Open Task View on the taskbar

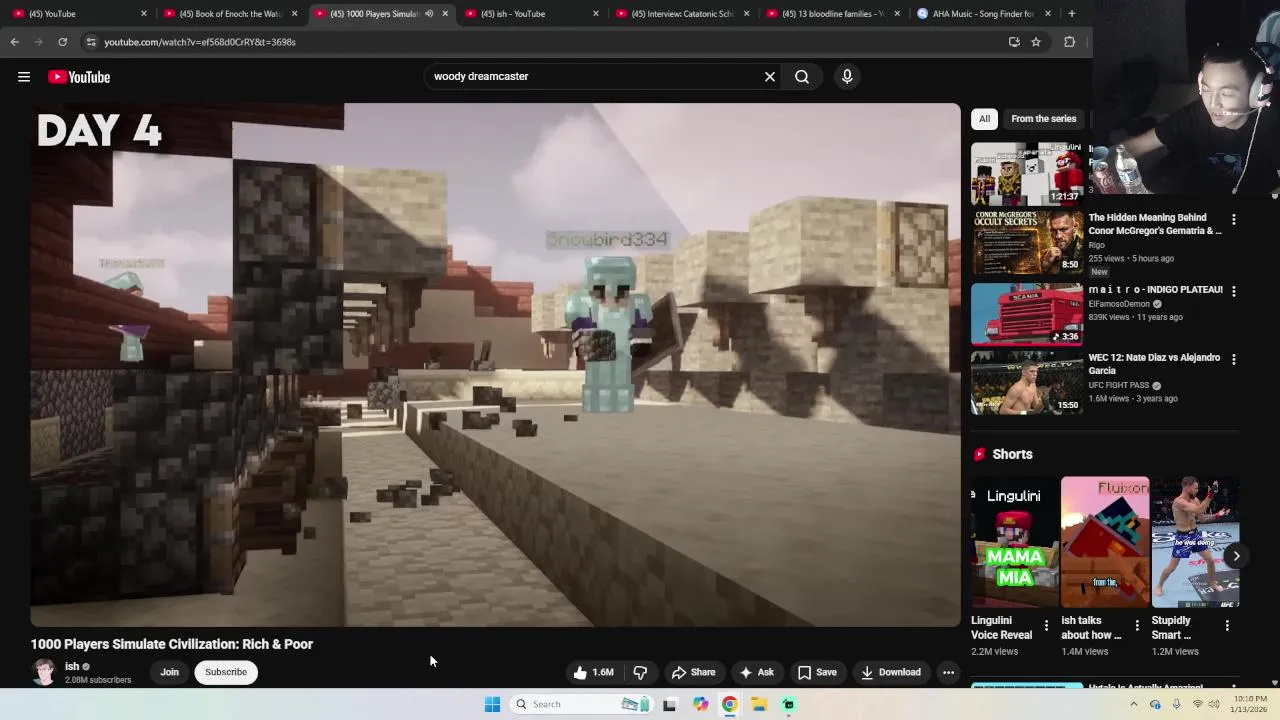[670, 704]
